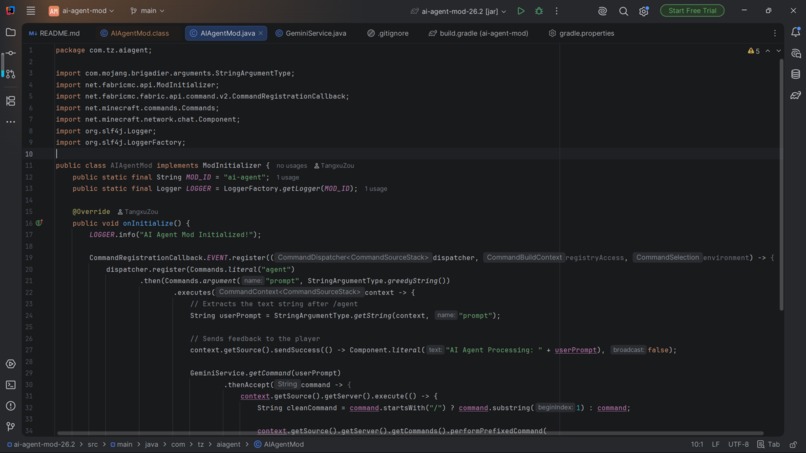806x453 pixels.
Task: Click the src breadcrumb
Action: 93,444
